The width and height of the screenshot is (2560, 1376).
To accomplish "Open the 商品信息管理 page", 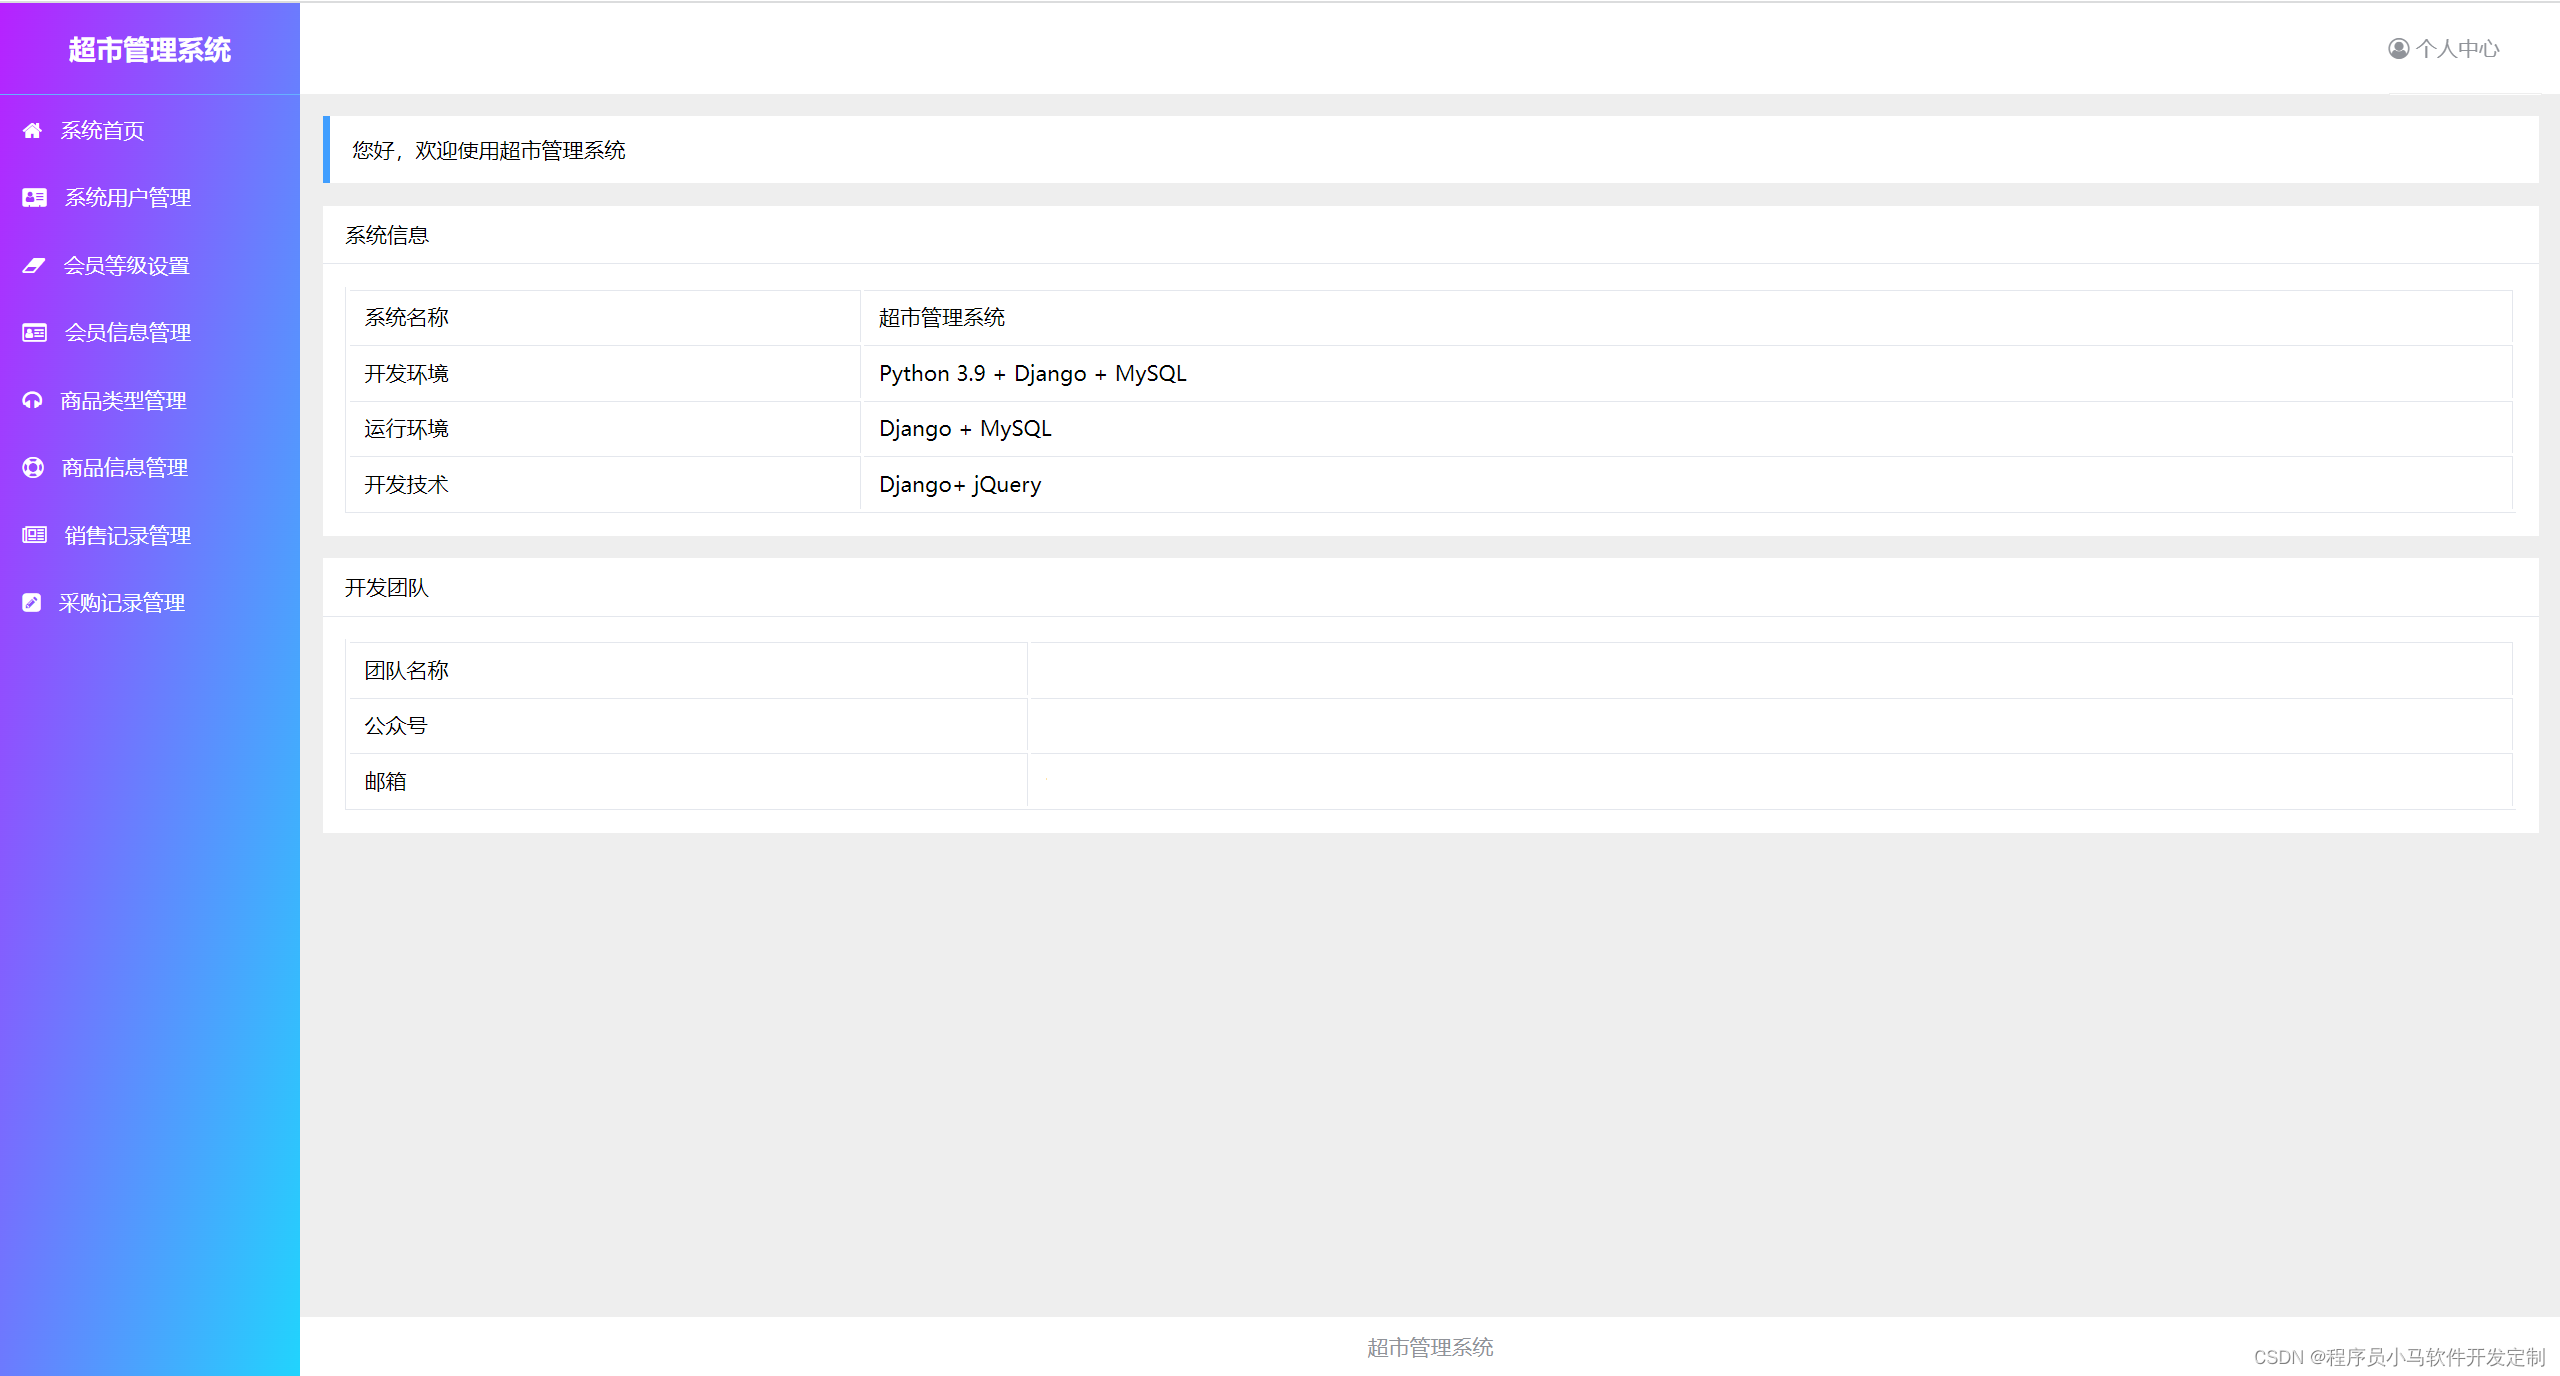I will [125, 468].
